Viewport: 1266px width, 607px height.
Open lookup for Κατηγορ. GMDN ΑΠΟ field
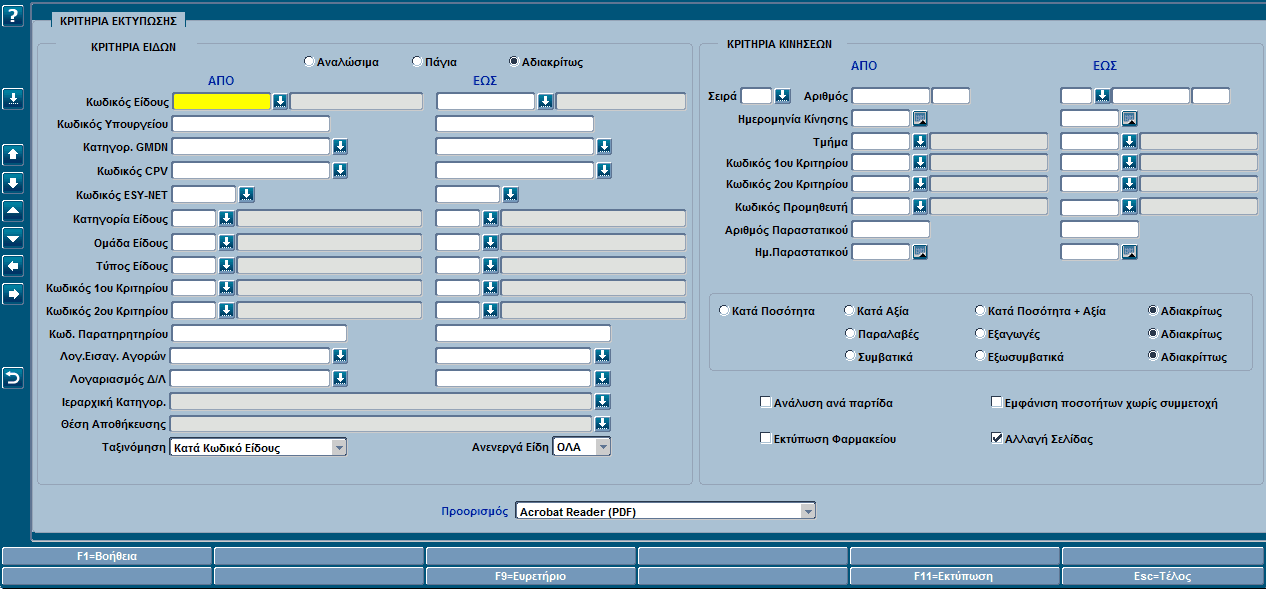(340, 146)
